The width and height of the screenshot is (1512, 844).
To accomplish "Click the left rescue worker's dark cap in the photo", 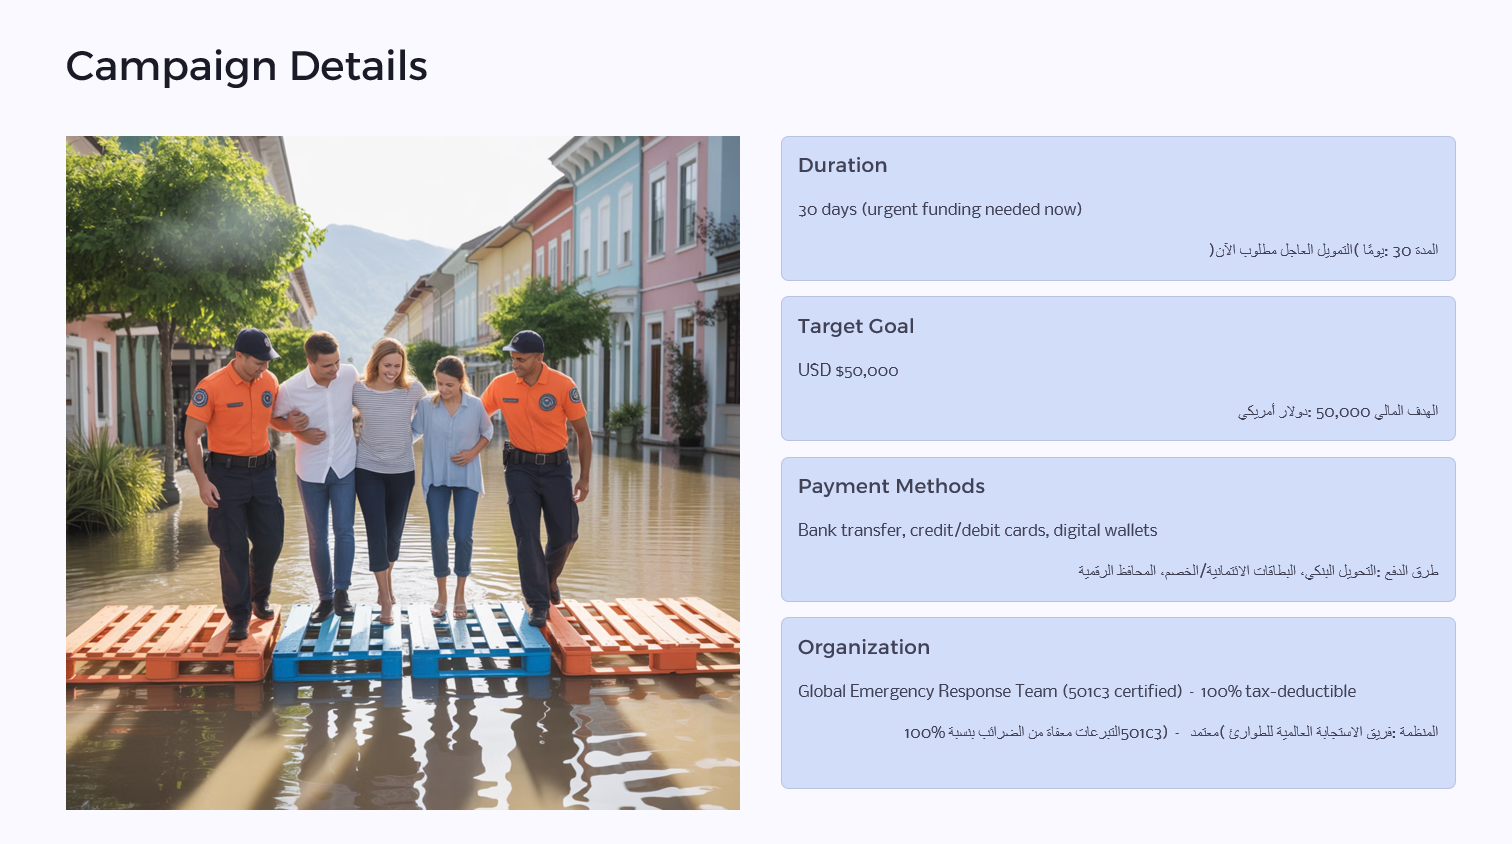I will point(256,343).
